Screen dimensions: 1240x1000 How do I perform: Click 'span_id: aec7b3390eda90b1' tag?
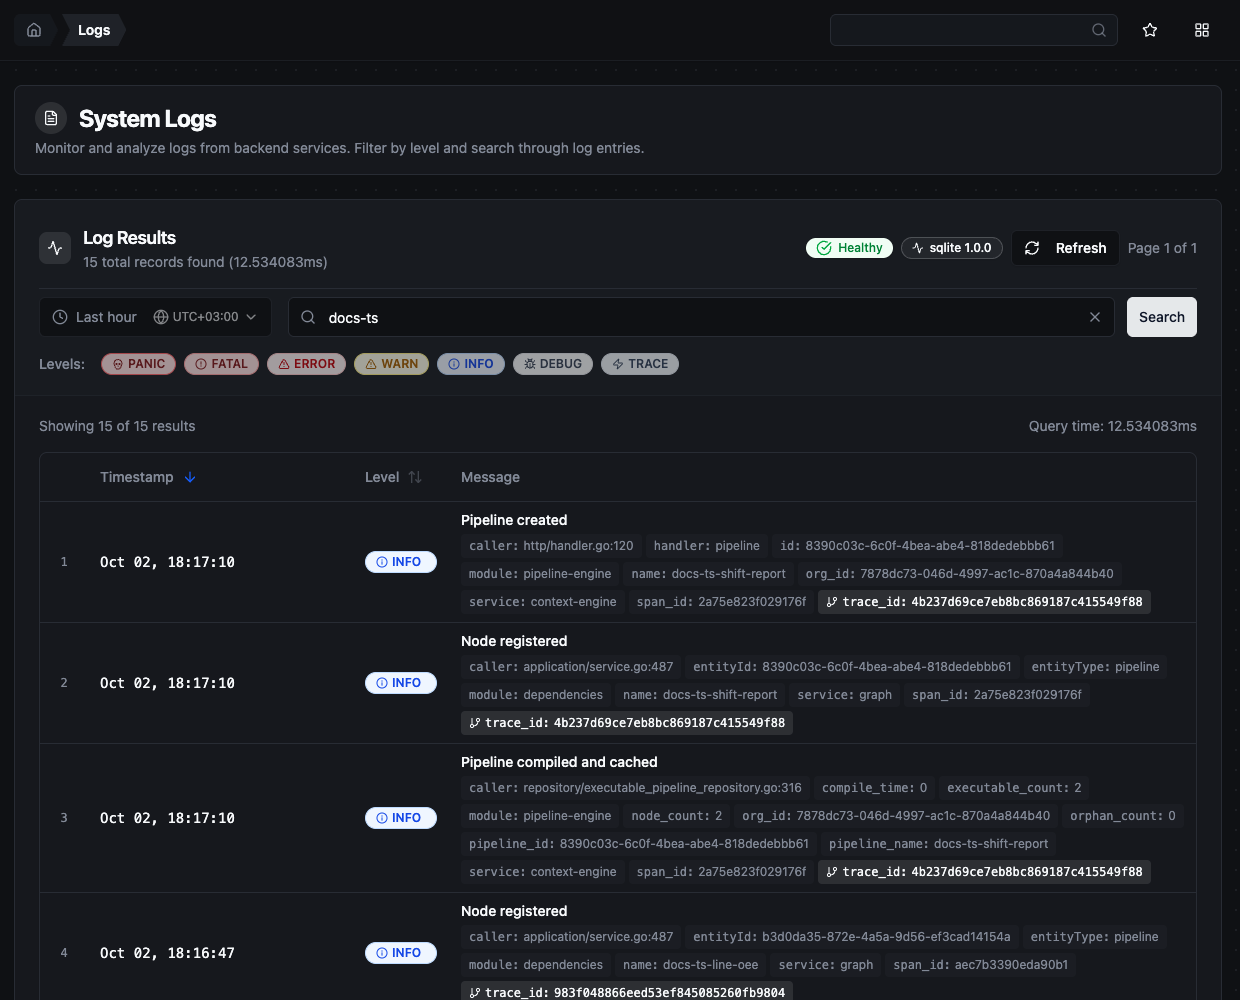coord(981,965)
